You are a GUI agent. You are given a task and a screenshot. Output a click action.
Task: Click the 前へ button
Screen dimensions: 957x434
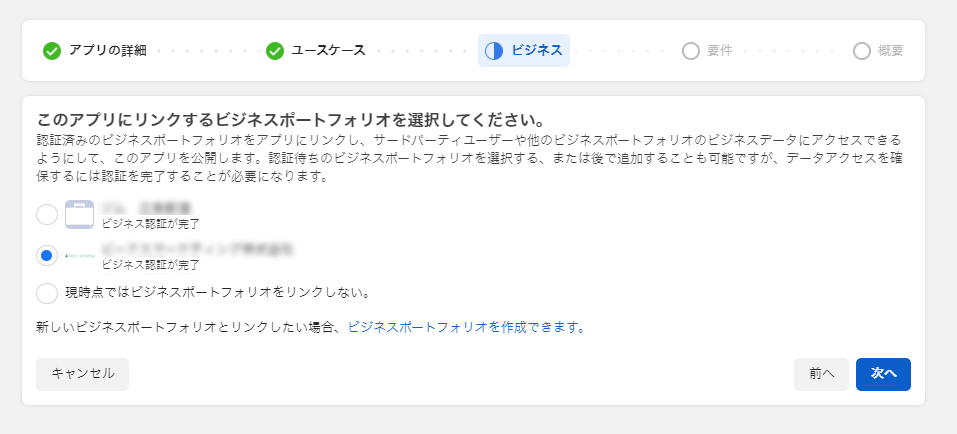tap(822, 374)
